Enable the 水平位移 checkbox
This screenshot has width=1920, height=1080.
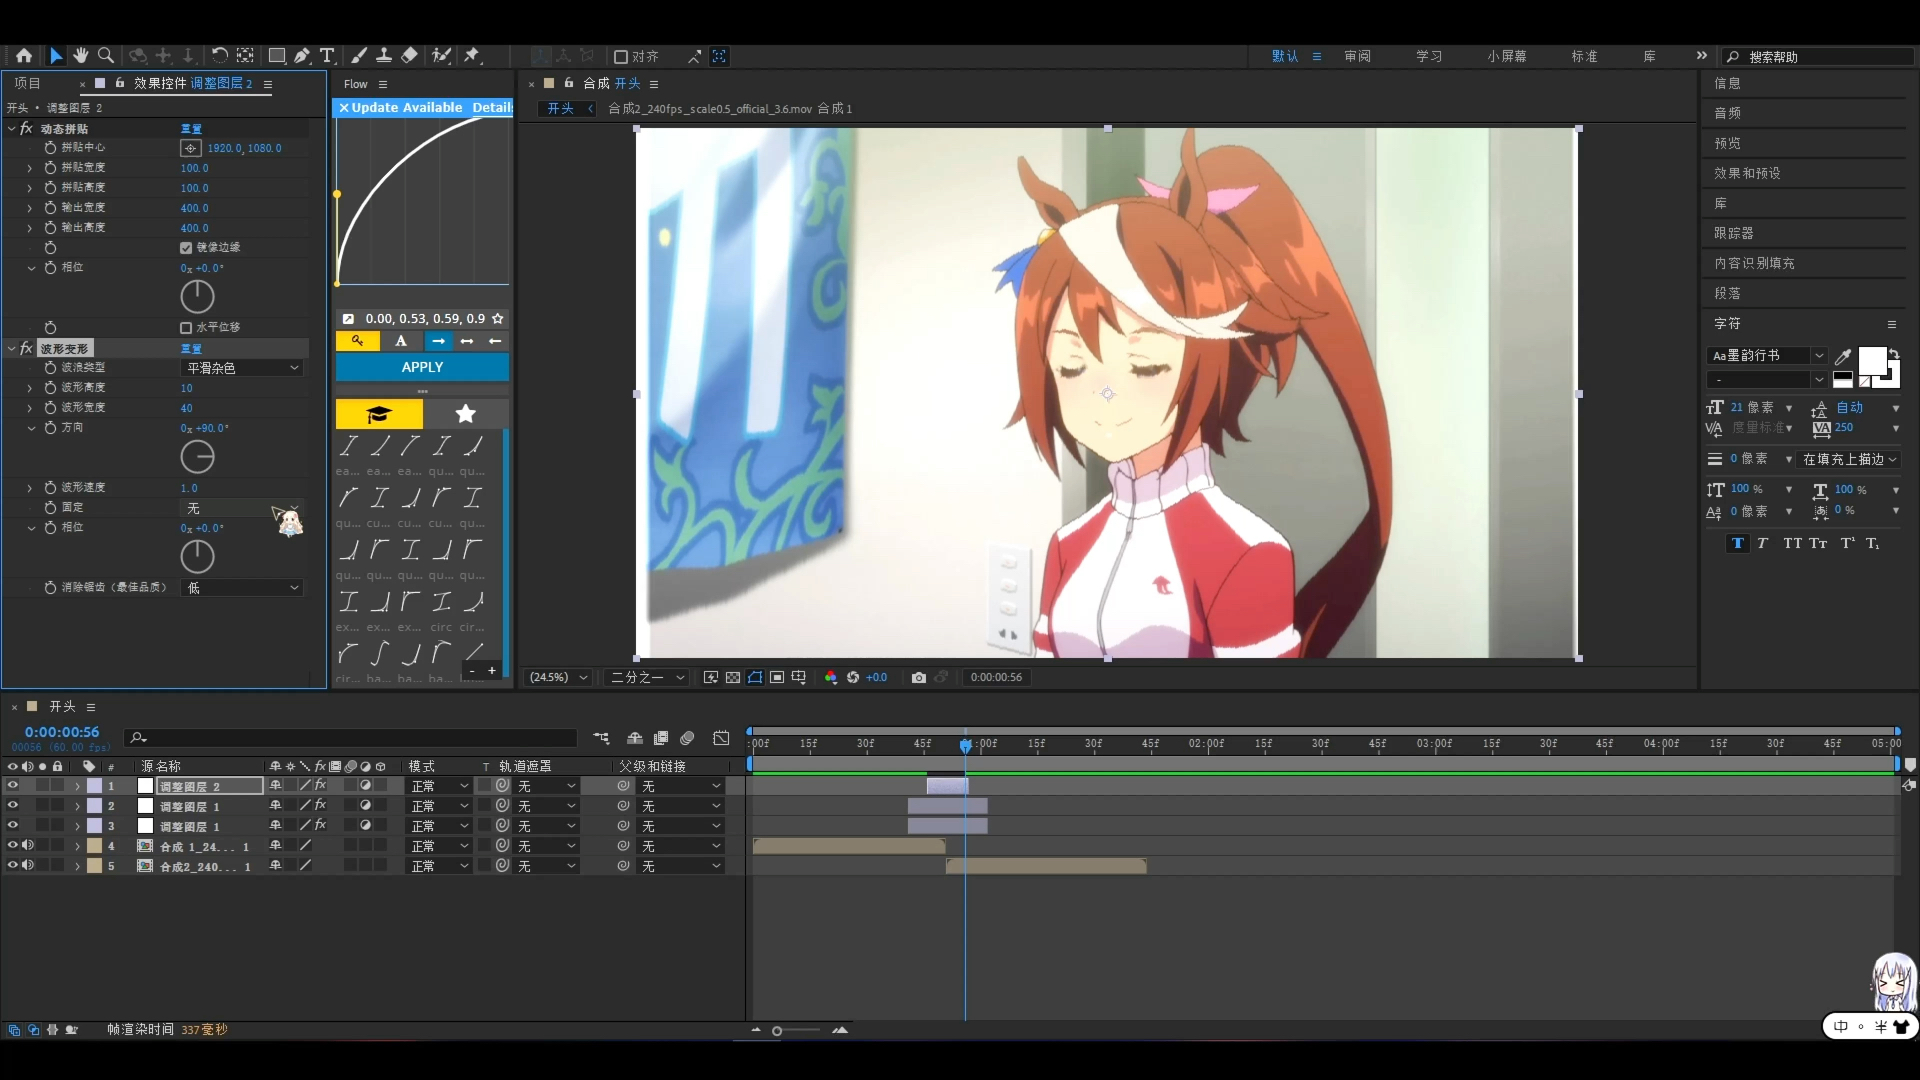coord(186,327)
